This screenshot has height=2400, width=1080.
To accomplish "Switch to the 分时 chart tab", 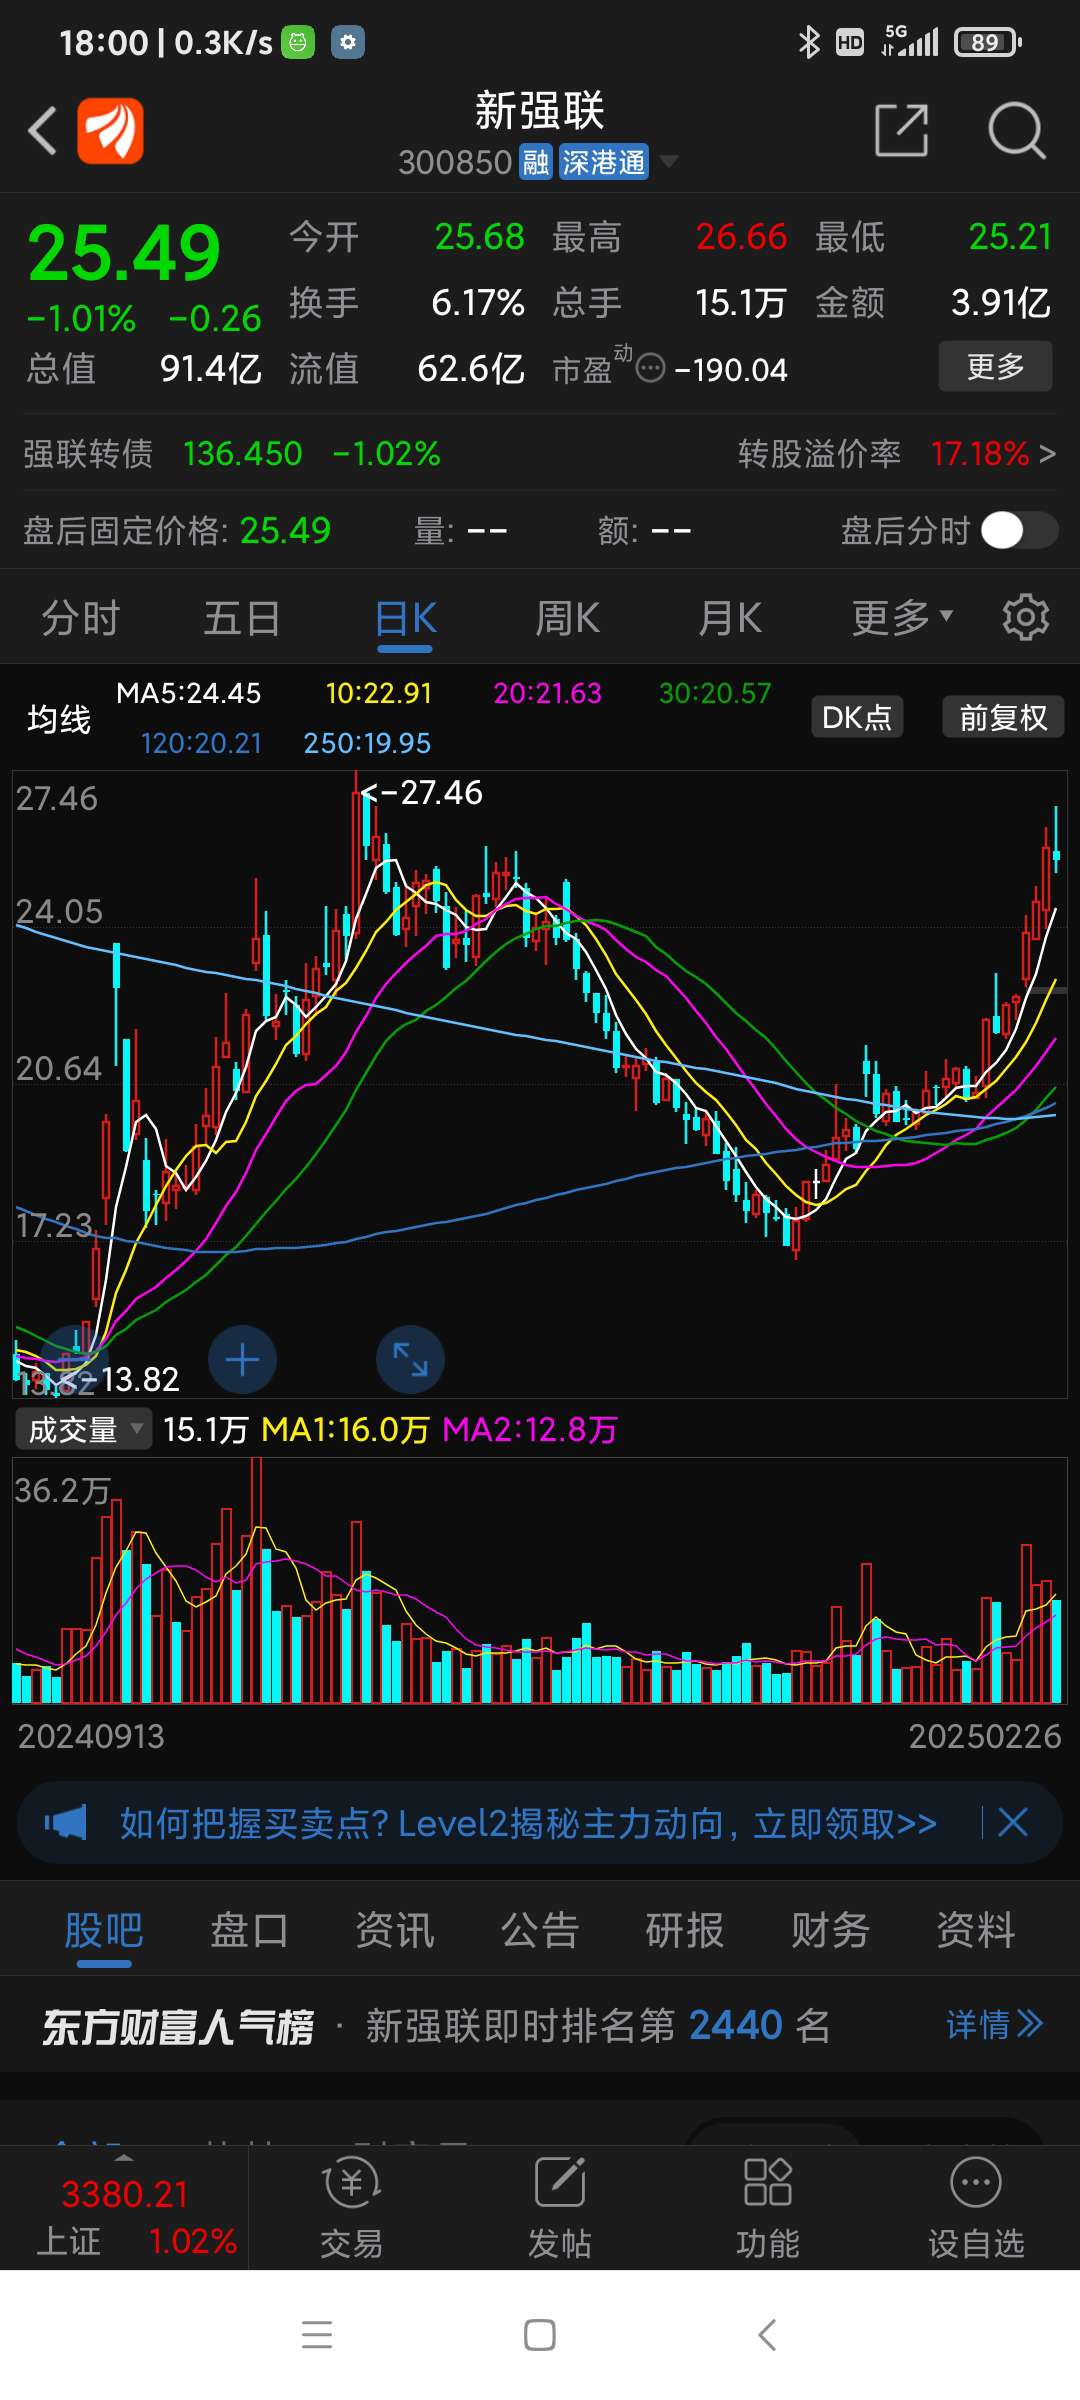I will 81,618.
